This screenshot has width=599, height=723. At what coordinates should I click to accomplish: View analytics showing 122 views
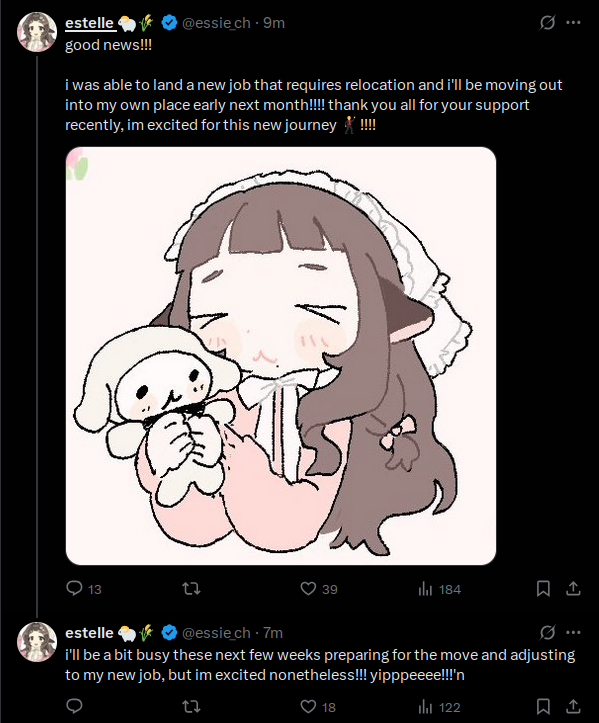(439, 707)
